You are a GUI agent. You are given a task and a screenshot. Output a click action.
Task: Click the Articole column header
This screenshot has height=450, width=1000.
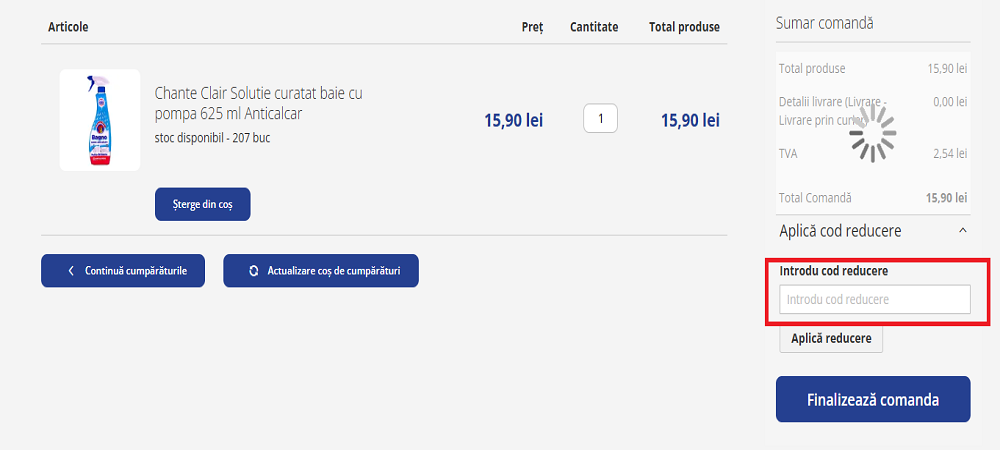pyautogui.click(x=68, y=27)
